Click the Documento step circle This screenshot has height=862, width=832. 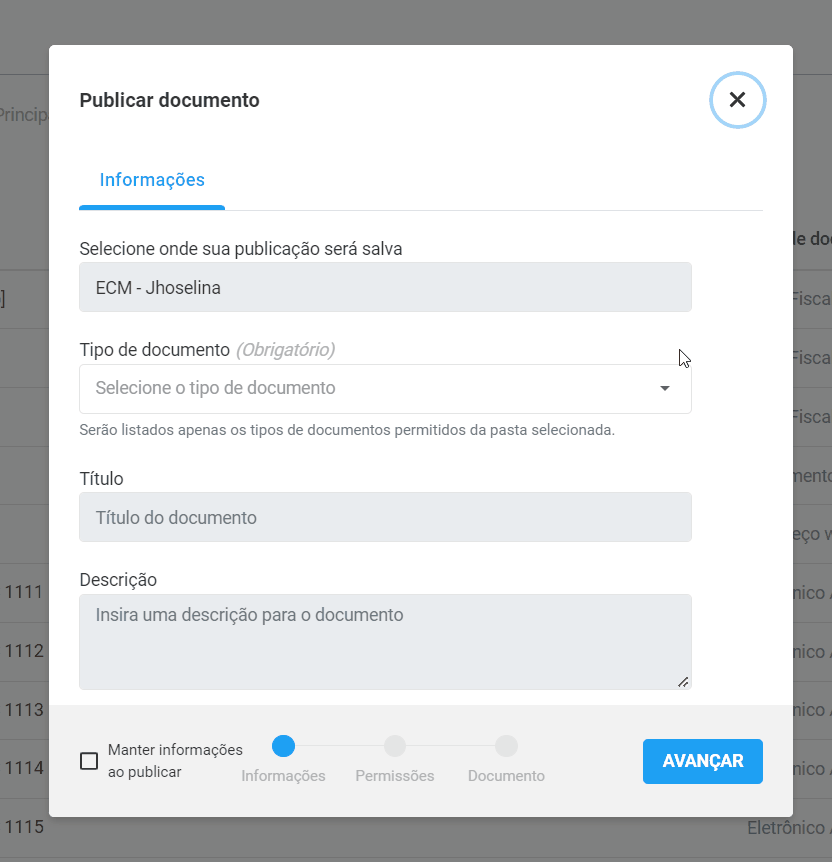[506, 746]
